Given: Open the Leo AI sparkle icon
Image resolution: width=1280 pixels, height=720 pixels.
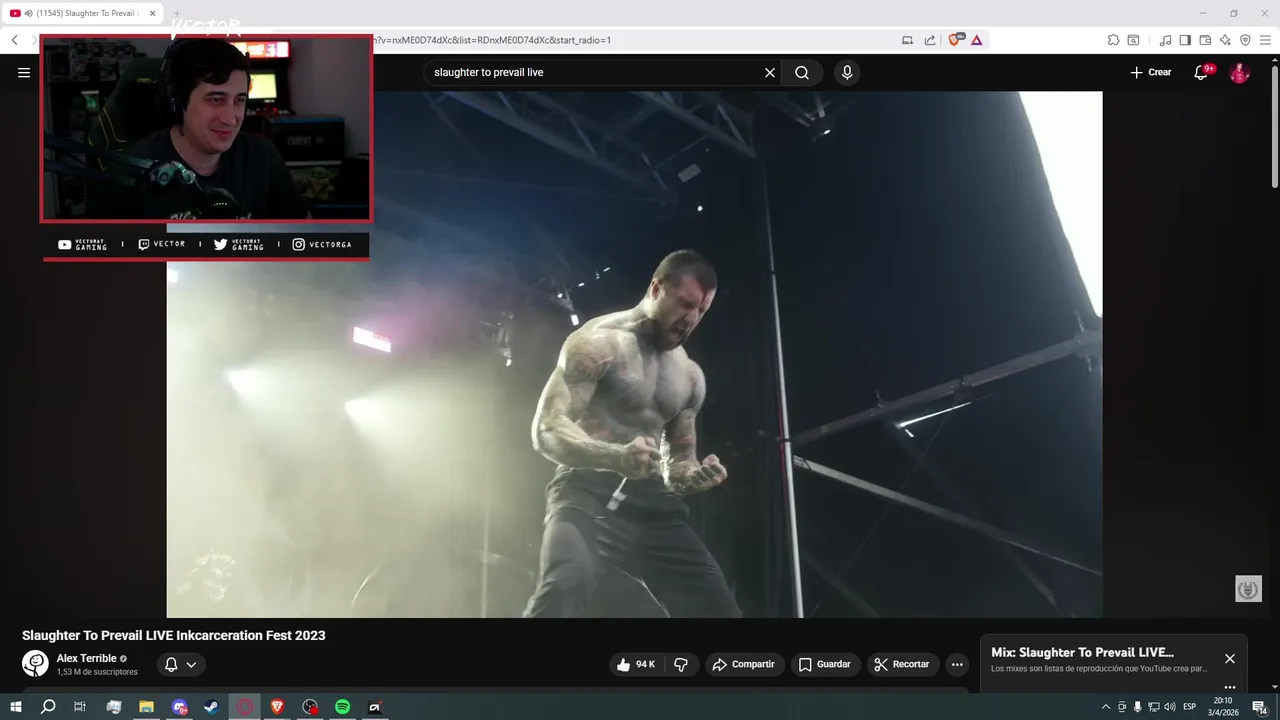Looking at the screenshot, I should click(x=1225, y=40).
